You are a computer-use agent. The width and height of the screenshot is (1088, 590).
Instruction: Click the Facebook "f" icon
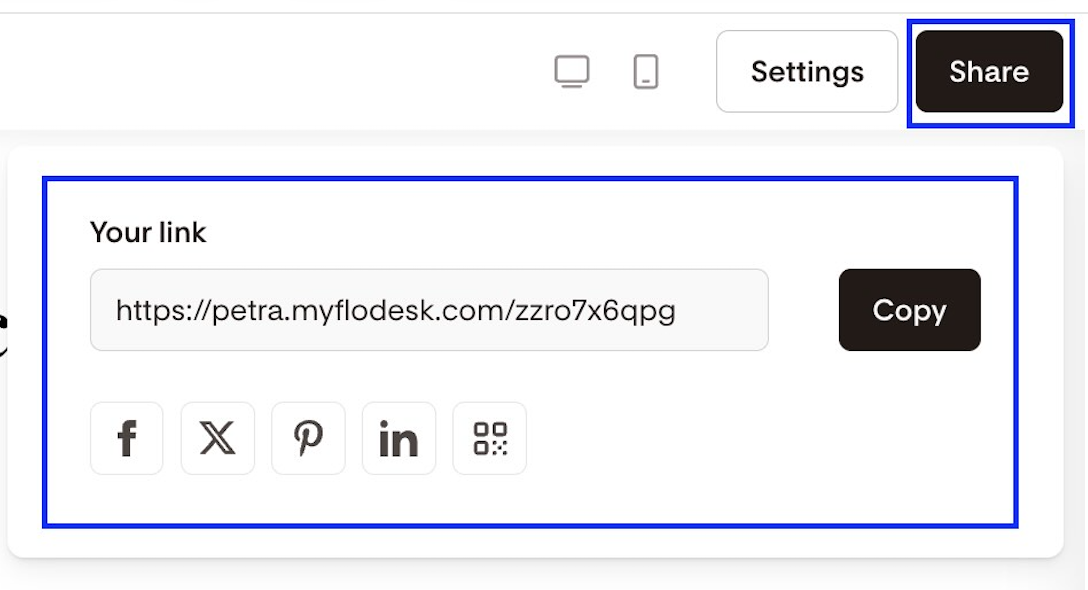click(x=127, y=438)
